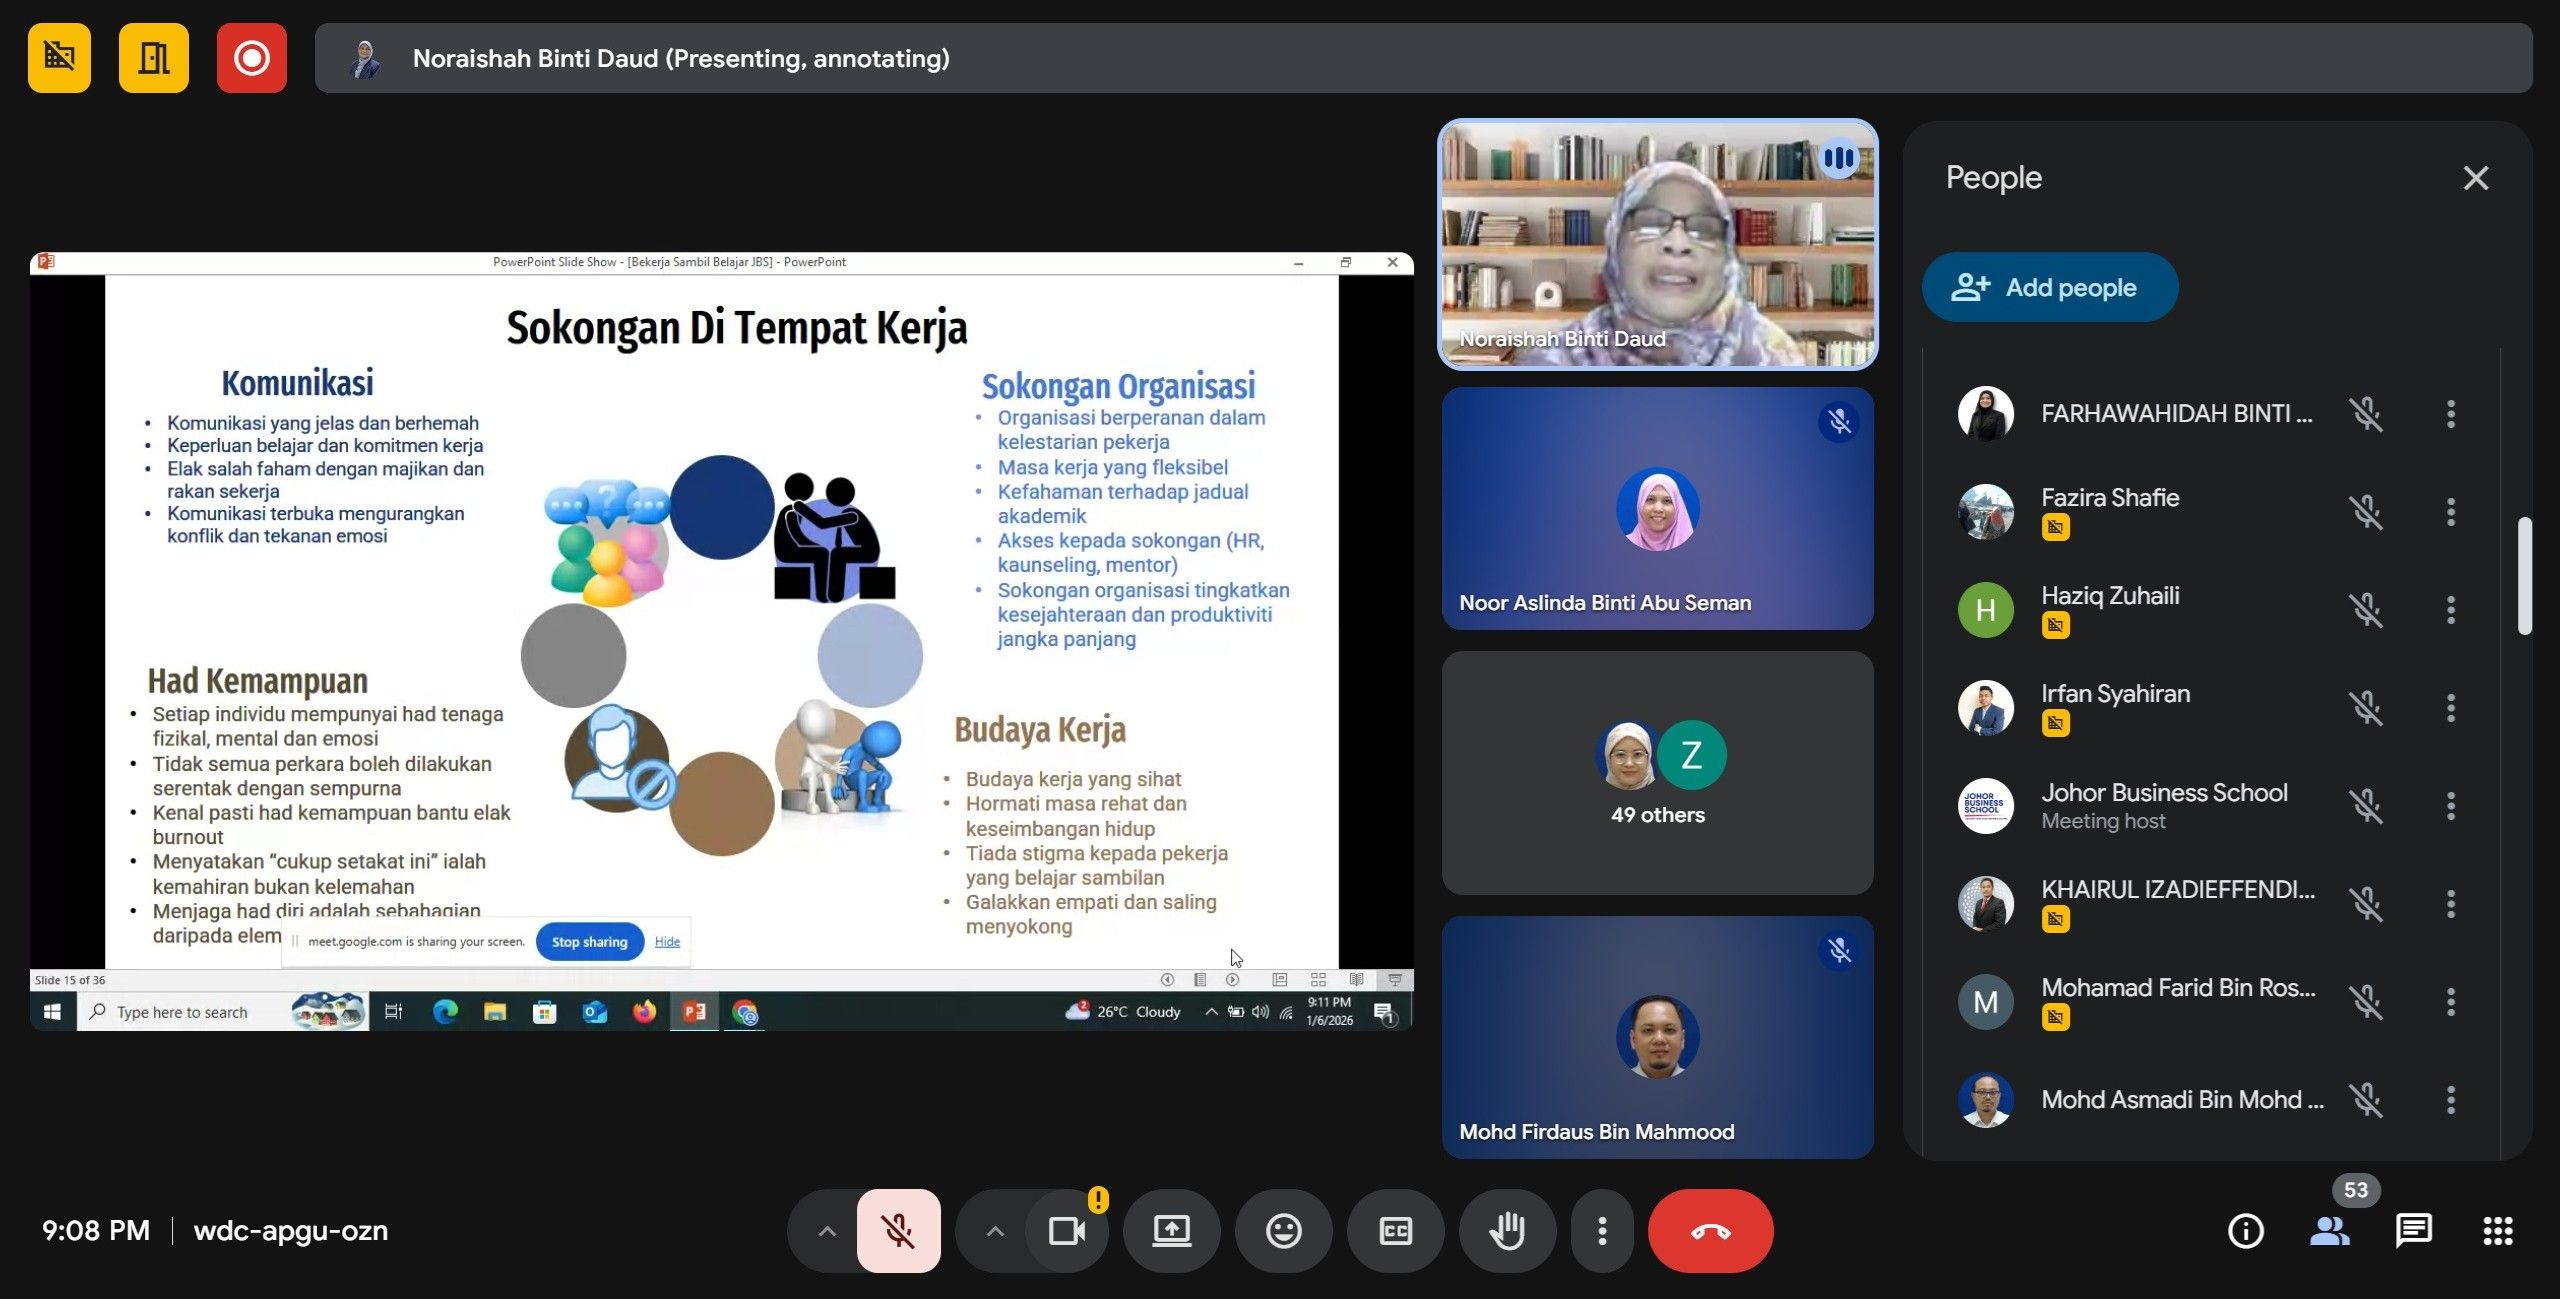Click the People list scrollbar
The height and width of the screenshot is (1299, 2560).
[2524, 576]
